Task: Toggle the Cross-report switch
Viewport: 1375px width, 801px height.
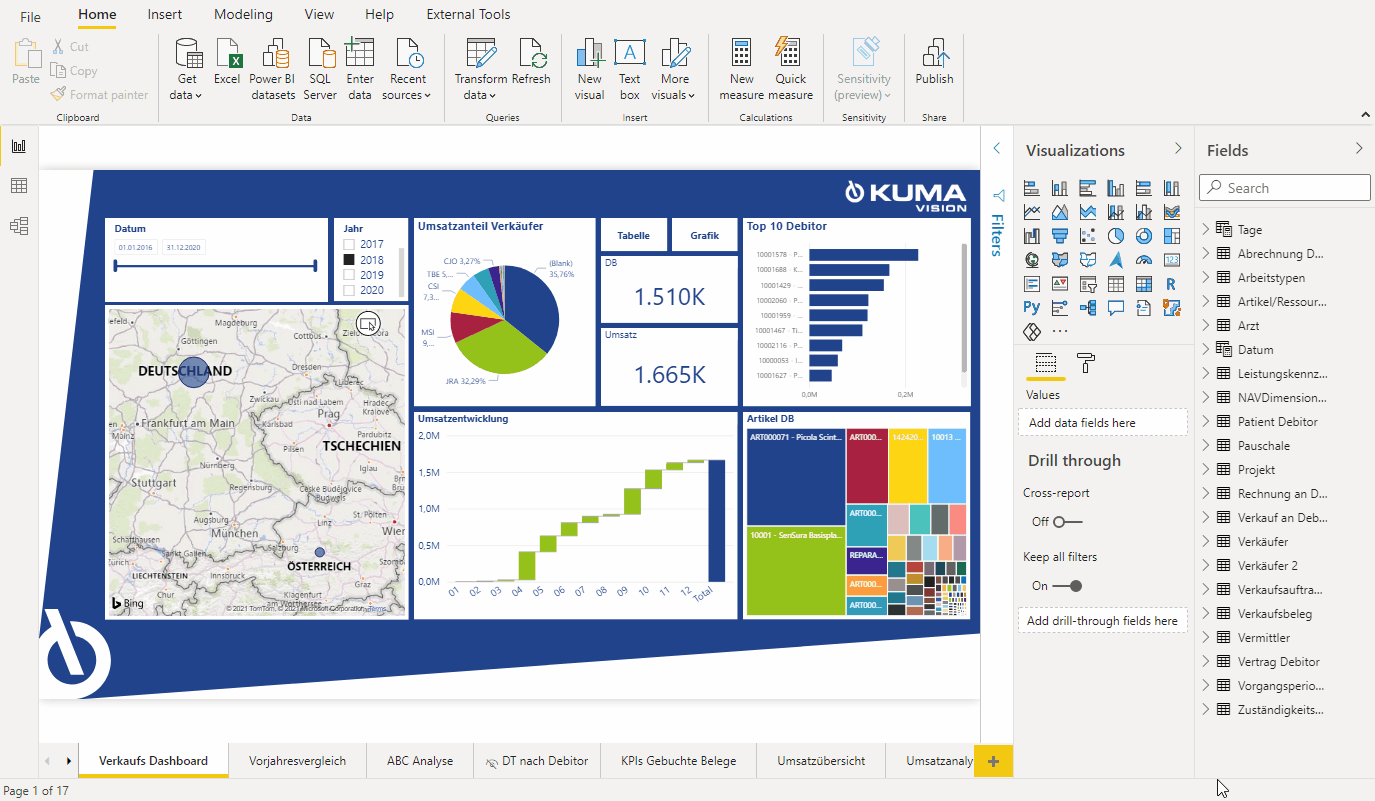Action: tap(1067, 522)
